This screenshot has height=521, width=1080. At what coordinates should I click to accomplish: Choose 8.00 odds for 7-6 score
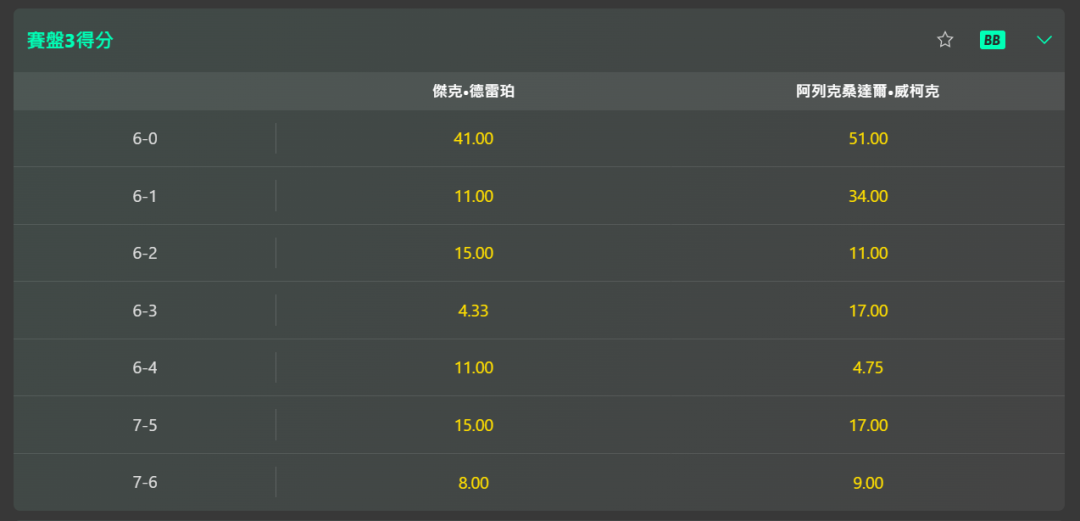click(x=473, y=482)
